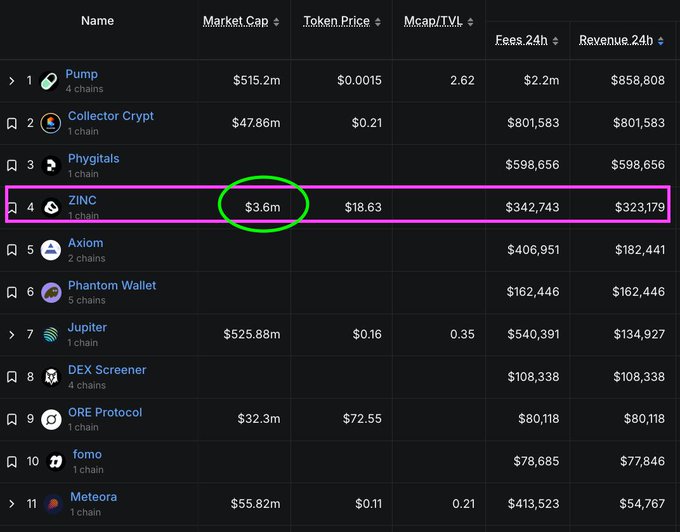The height and width of the screenshot is (532, 680).
Task: Open the Pump protocol link
Action: 82,74
